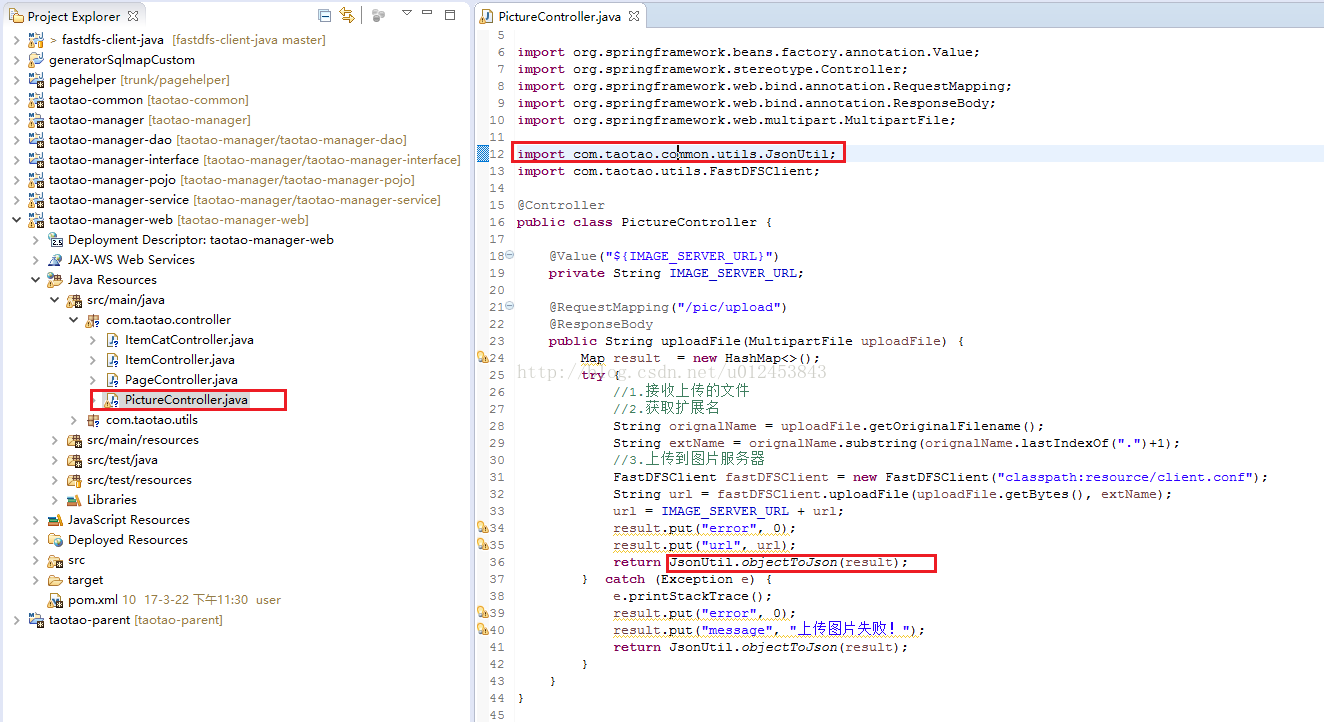Click the JAX-WS Web Services icon

(56, 260)
